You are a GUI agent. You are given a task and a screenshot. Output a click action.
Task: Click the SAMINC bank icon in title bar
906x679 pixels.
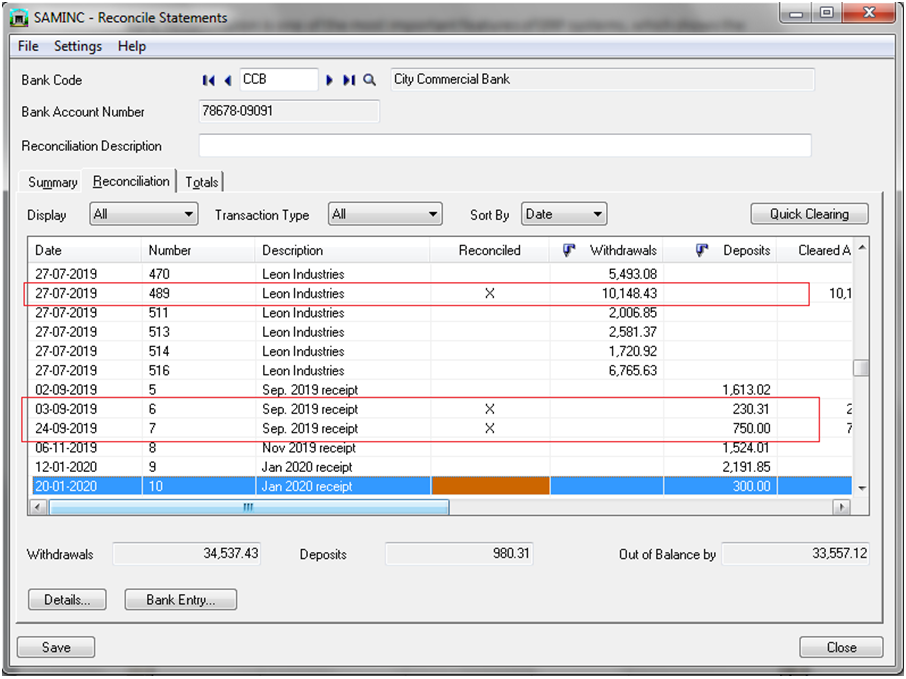click(19, 18)
